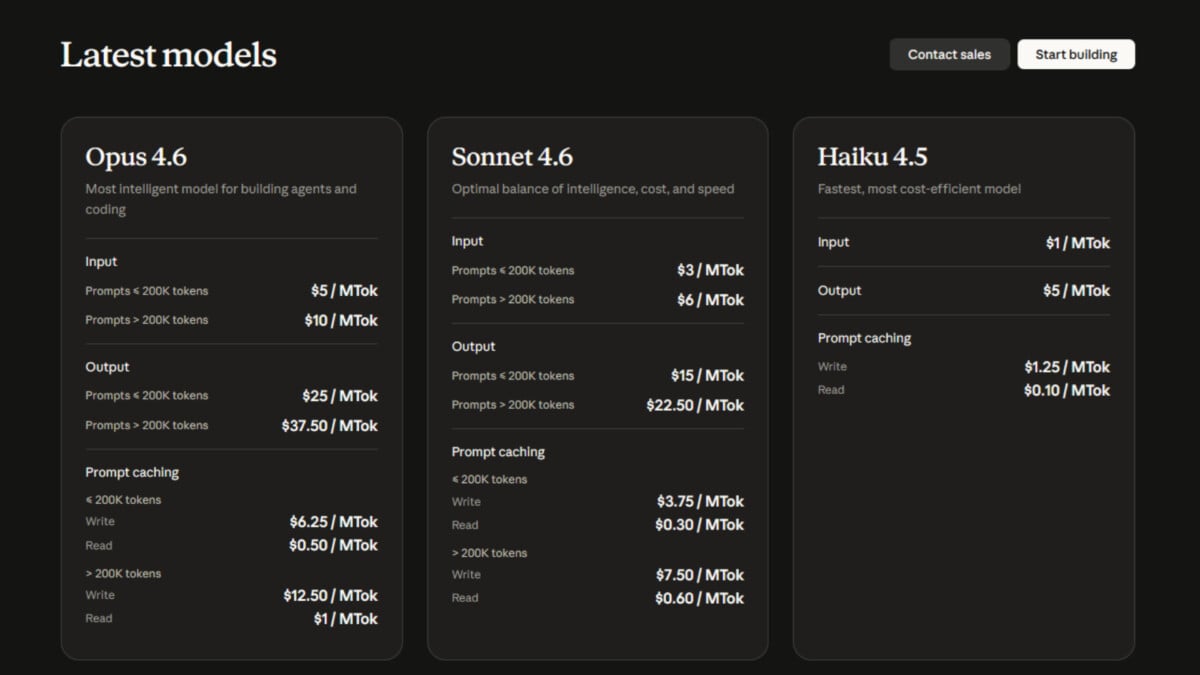Select the Sonnet 4.6 card title
This screenshot has width=1200, height=675.
pyautogui.click(x=512, y=157)
